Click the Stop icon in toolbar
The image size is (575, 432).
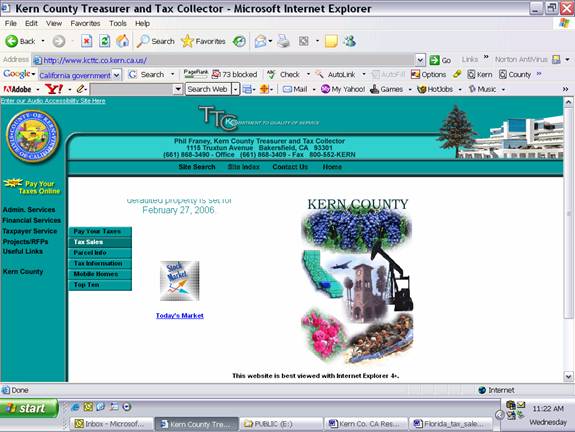tap(87, 41)
